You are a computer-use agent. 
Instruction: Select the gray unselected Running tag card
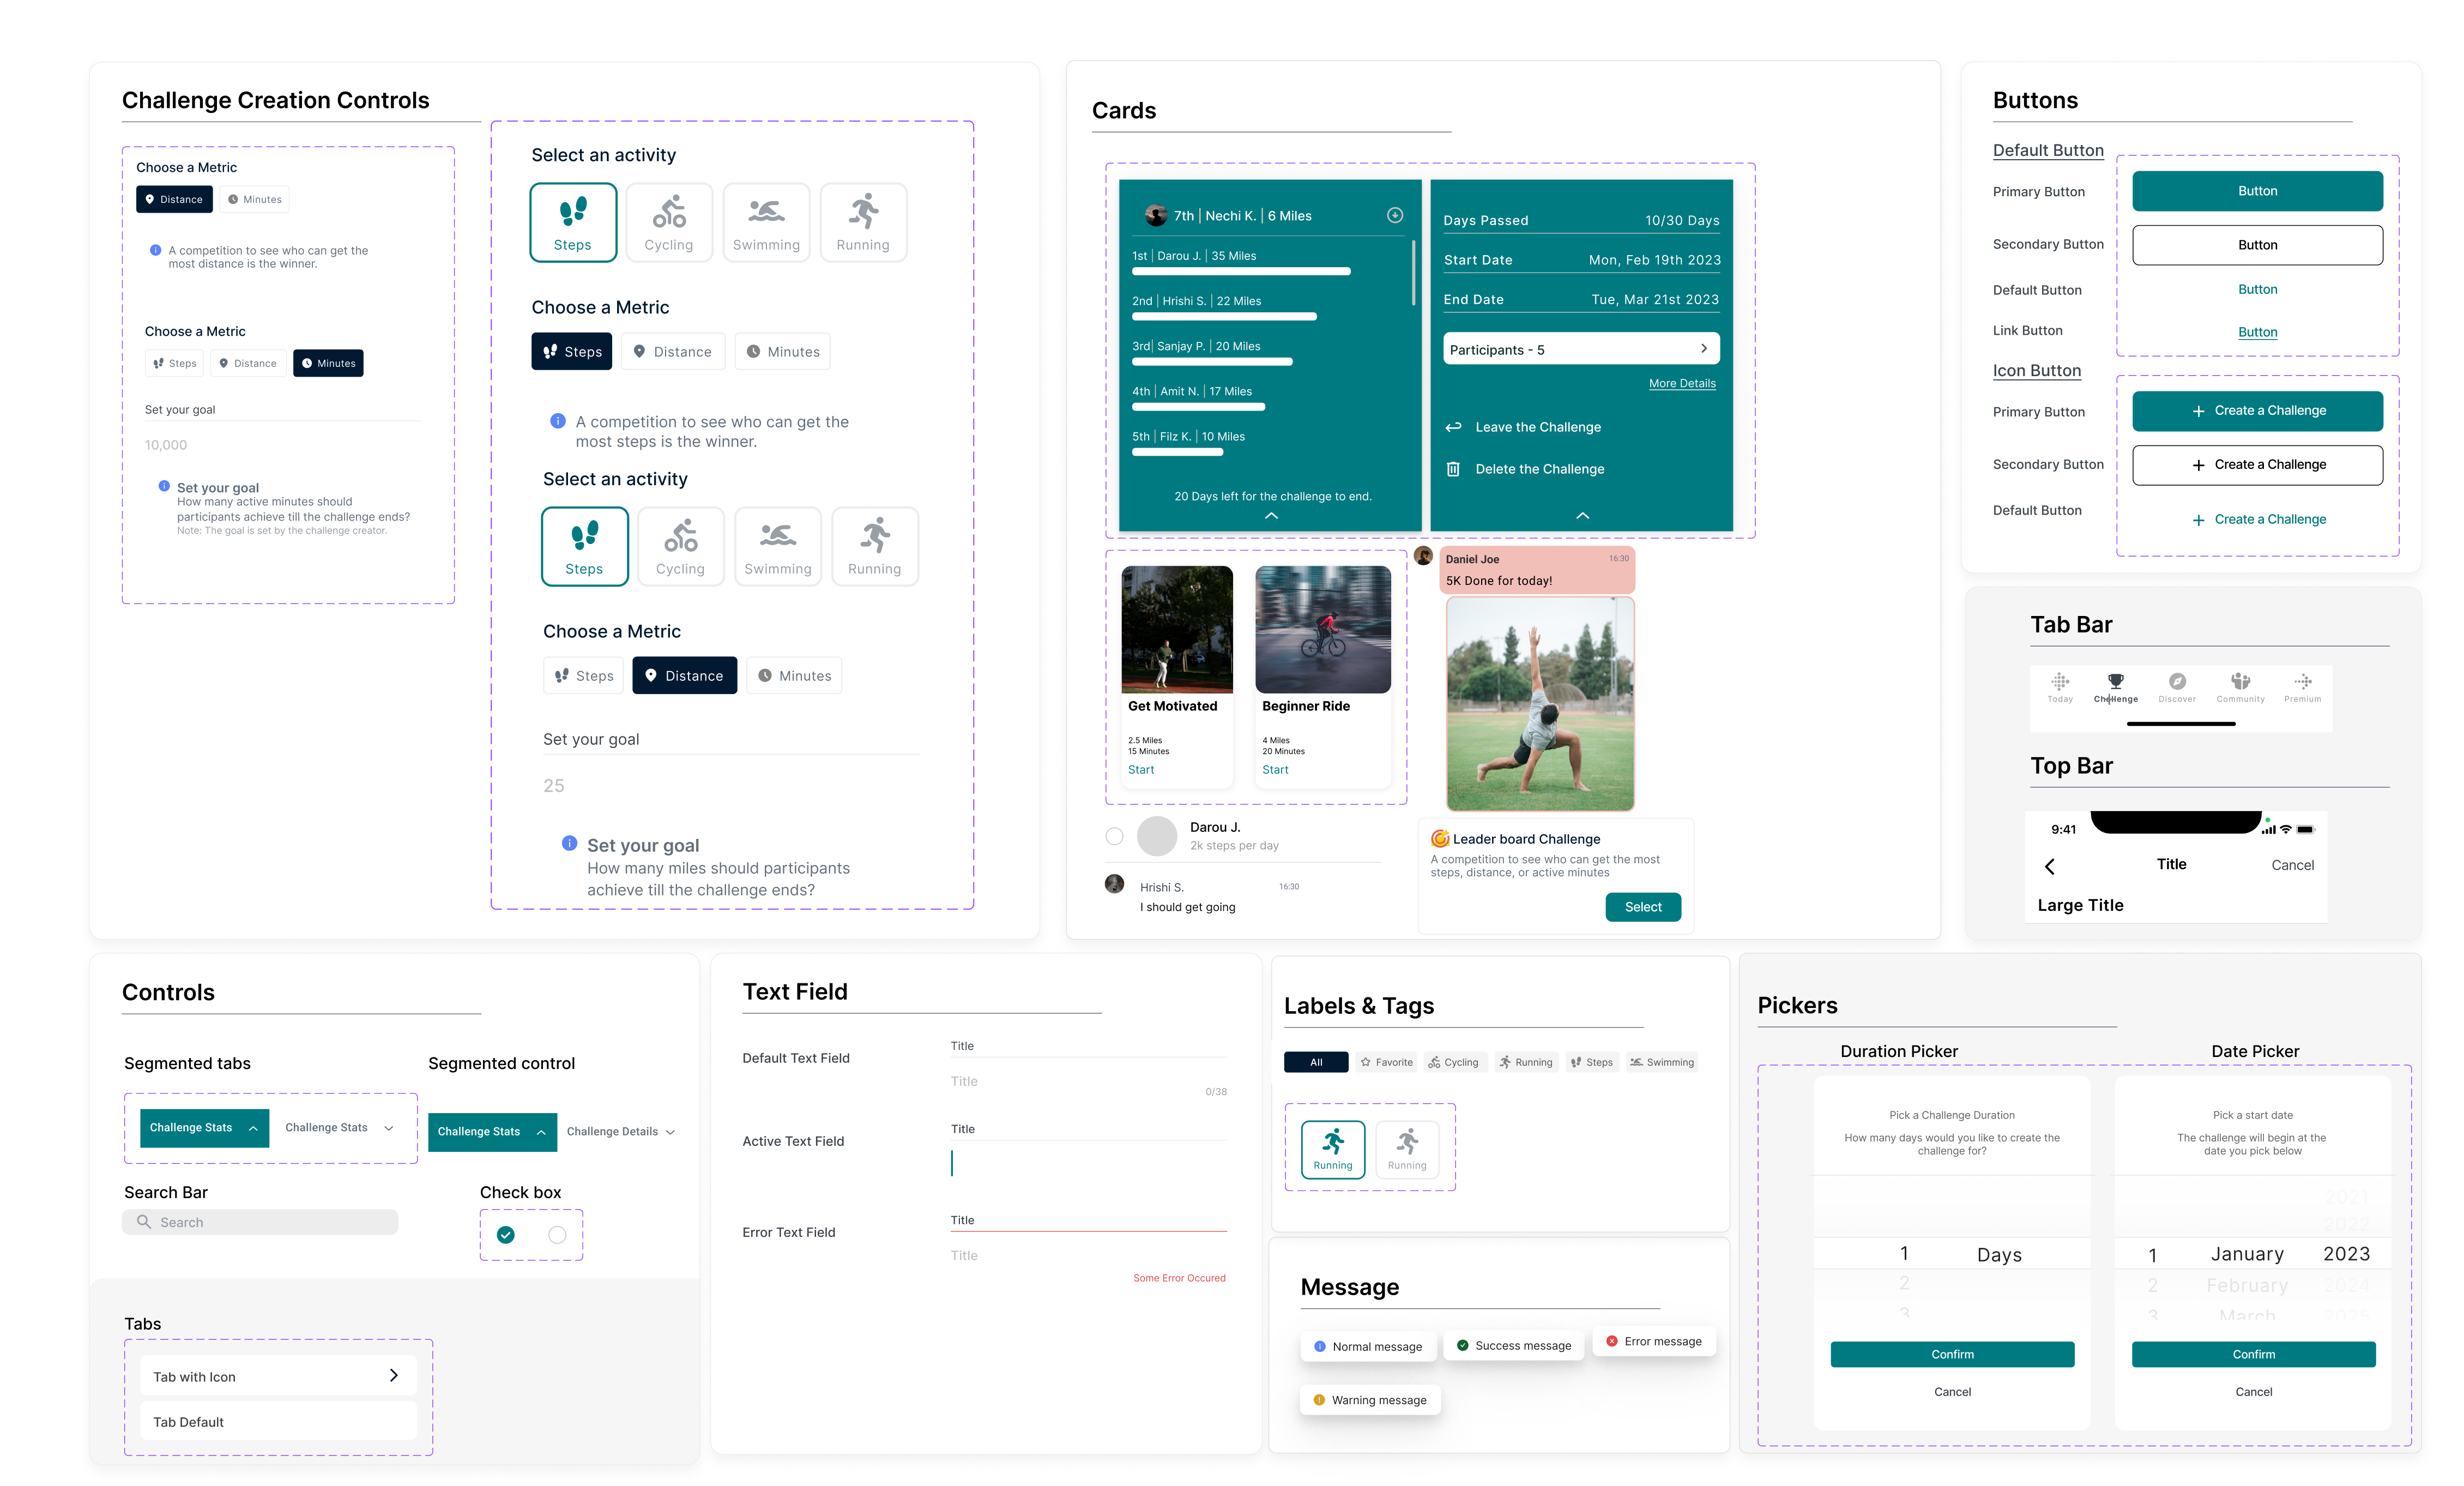pos(1407,1149)
